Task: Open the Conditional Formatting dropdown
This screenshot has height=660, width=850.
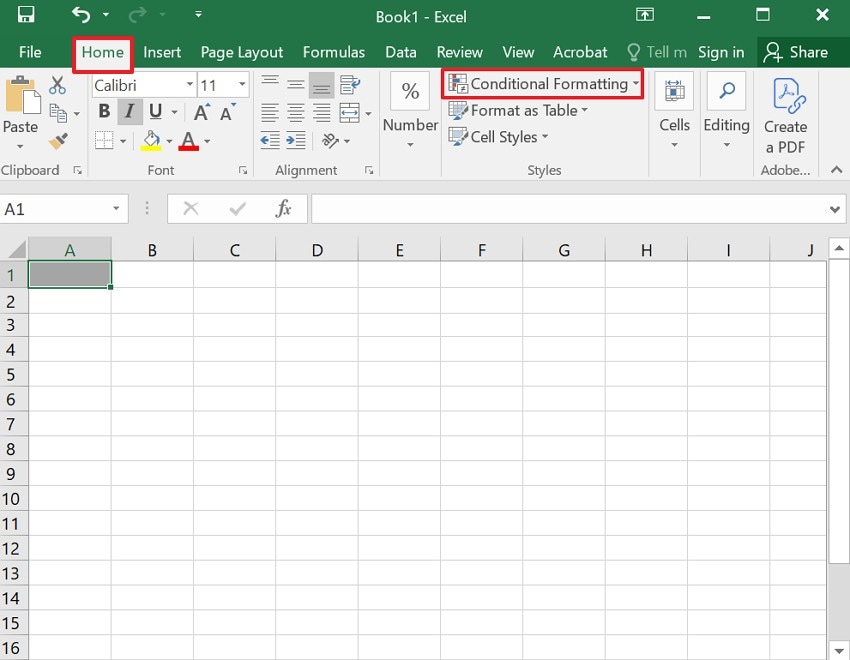Action: 542,84
